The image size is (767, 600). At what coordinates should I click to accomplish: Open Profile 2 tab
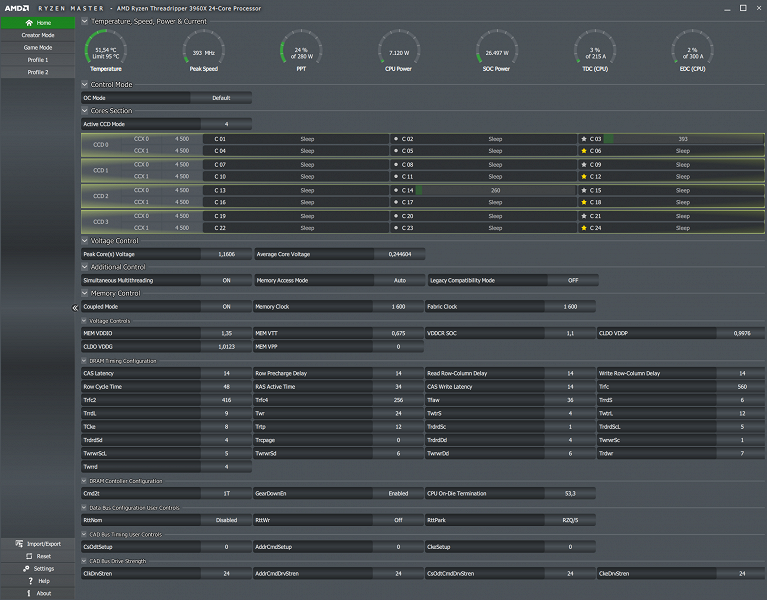coord(38,72)
